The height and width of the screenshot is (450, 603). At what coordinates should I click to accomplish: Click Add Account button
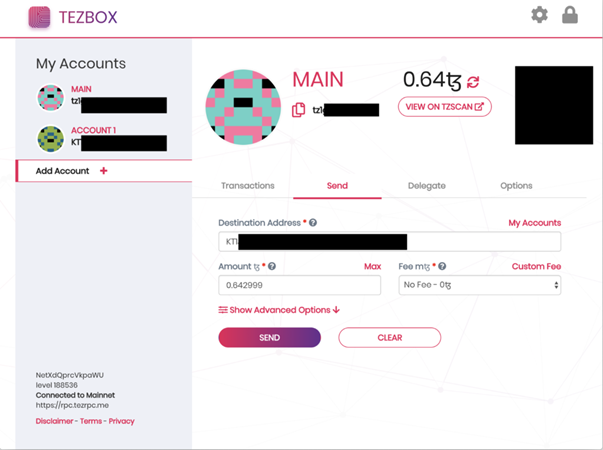tap(104, 171)
